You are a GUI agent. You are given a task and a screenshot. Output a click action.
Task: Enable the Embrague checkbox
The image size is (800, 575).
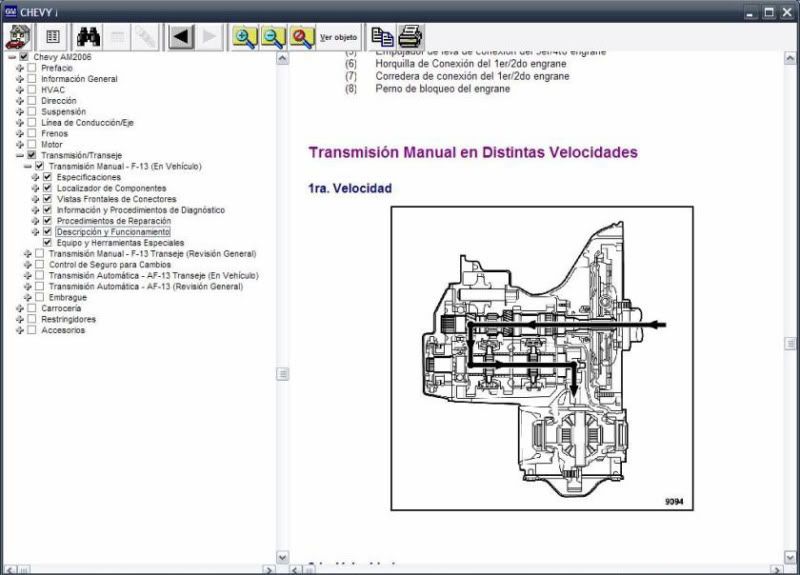(39, 297)
